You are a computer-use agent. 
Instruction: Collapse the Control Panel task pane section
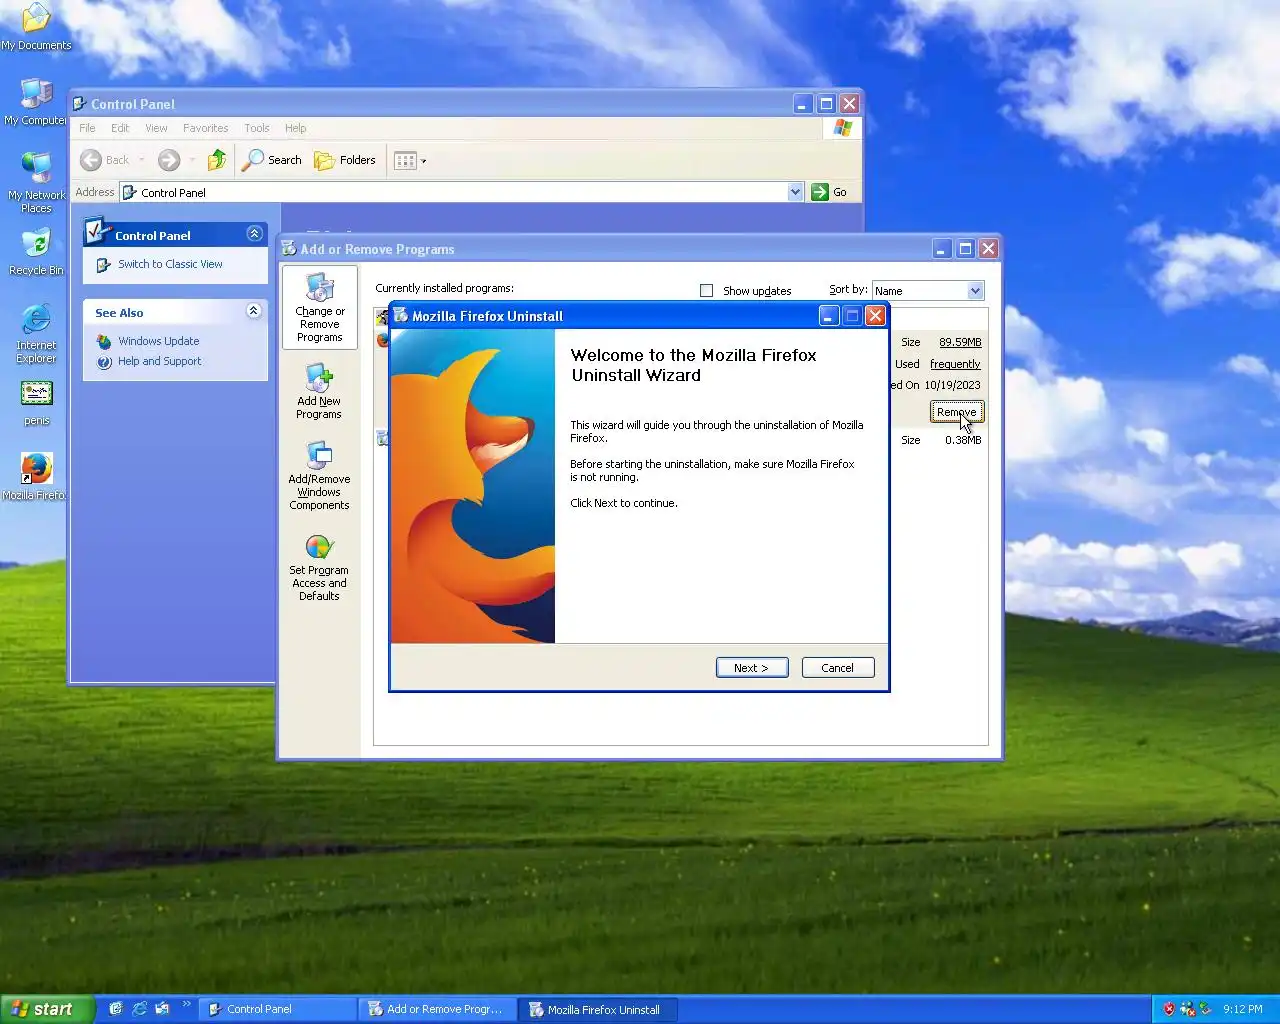coord(254,234)
